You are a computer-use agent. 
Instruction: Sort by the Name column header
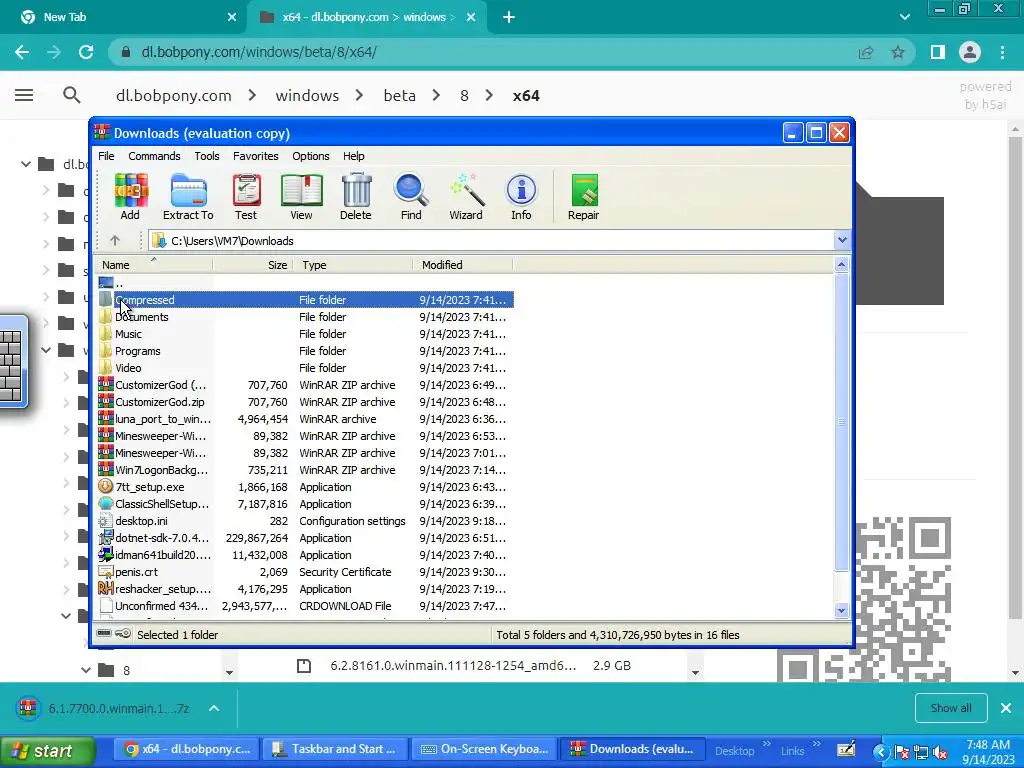pyautogui.click(x=153, y=264)
